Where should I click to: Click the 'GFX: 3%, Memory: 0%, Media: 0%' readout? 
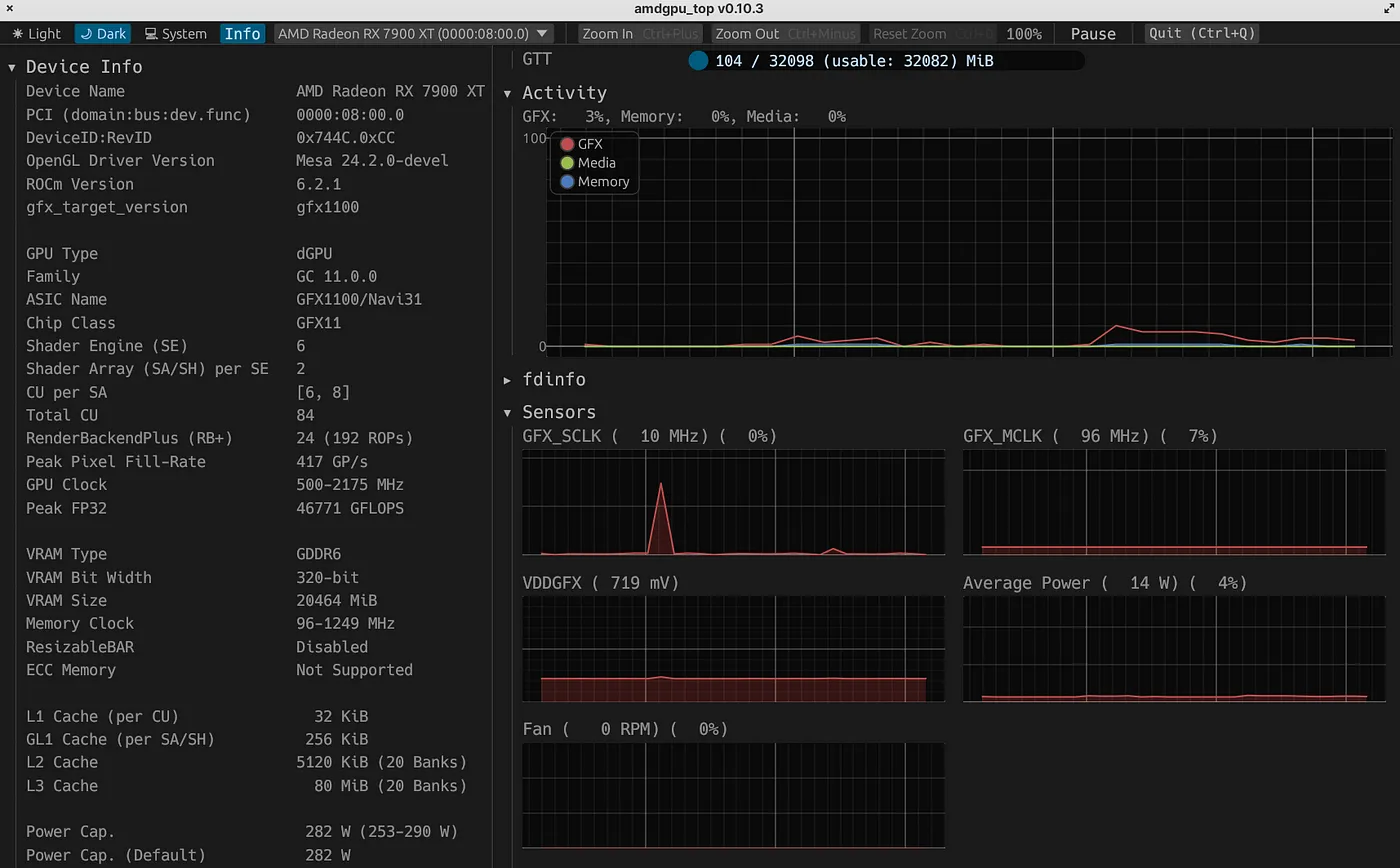(x=684, y=117)
